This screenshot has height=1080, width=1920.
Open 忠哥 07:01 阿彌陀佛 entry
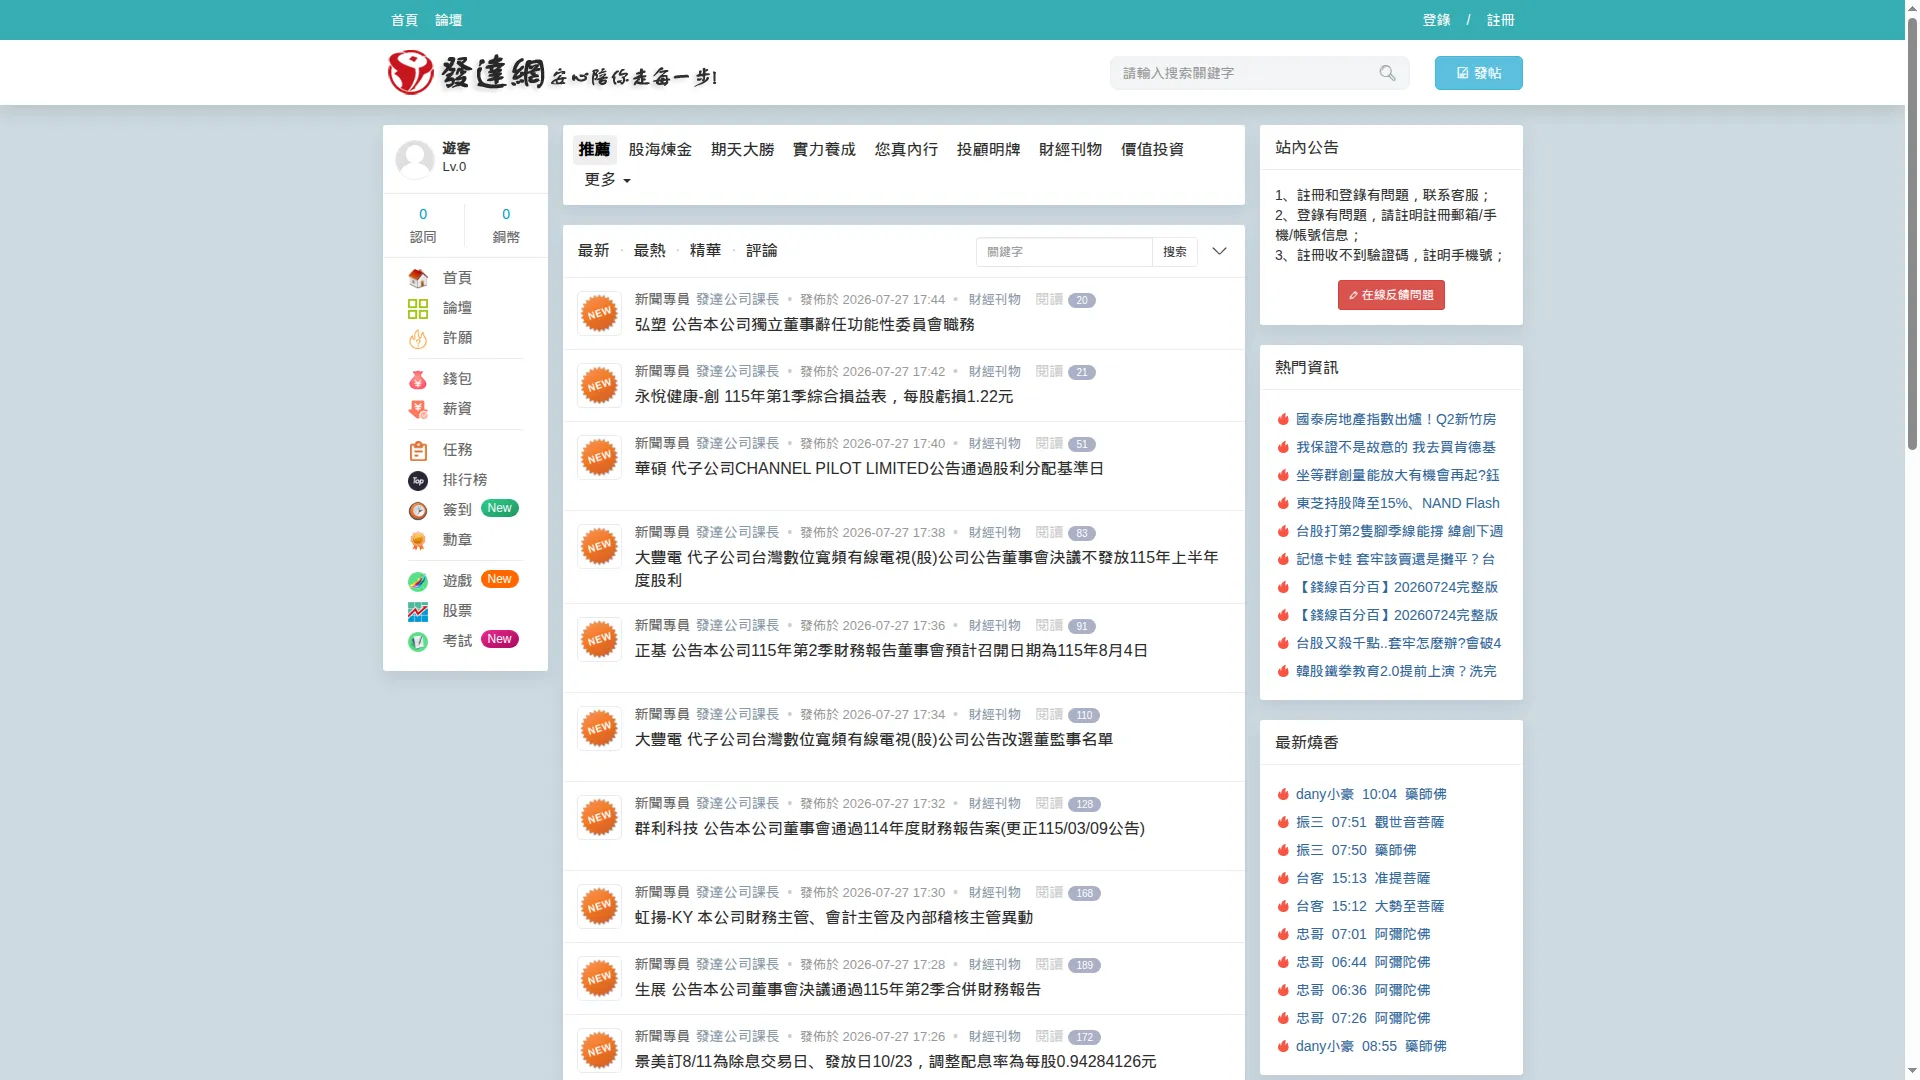1363,934
